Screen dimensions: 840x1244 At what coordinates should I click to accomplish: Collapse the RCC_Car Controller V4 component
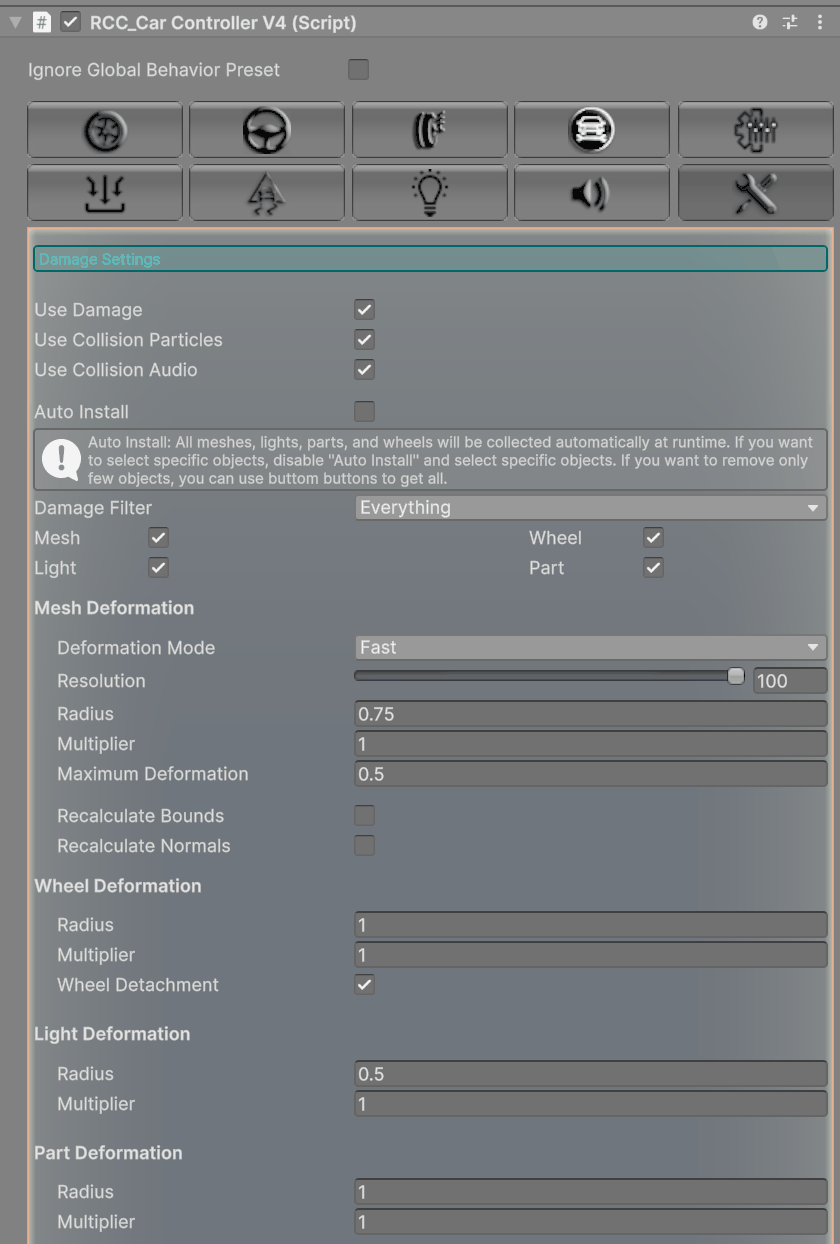pos(15,22)
